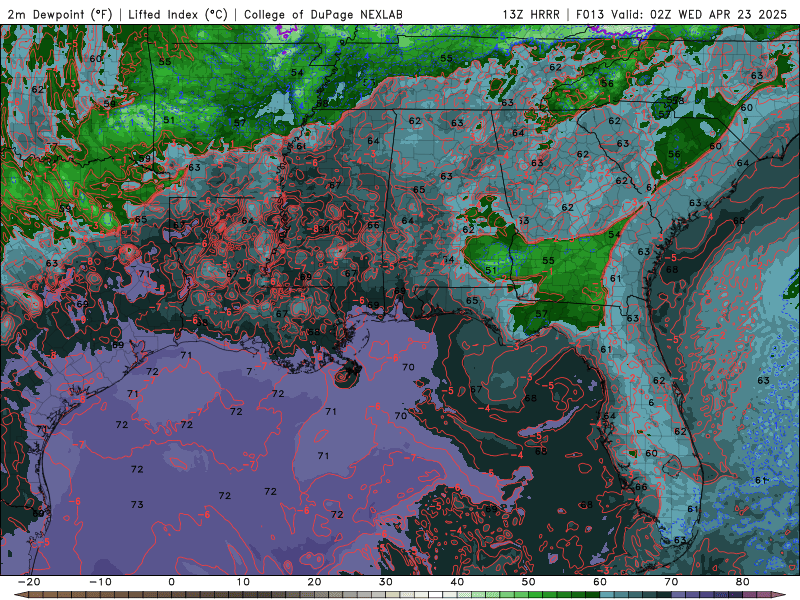Click the '70' label on the color scale
The image size is (800, 600).
[671, 582]
